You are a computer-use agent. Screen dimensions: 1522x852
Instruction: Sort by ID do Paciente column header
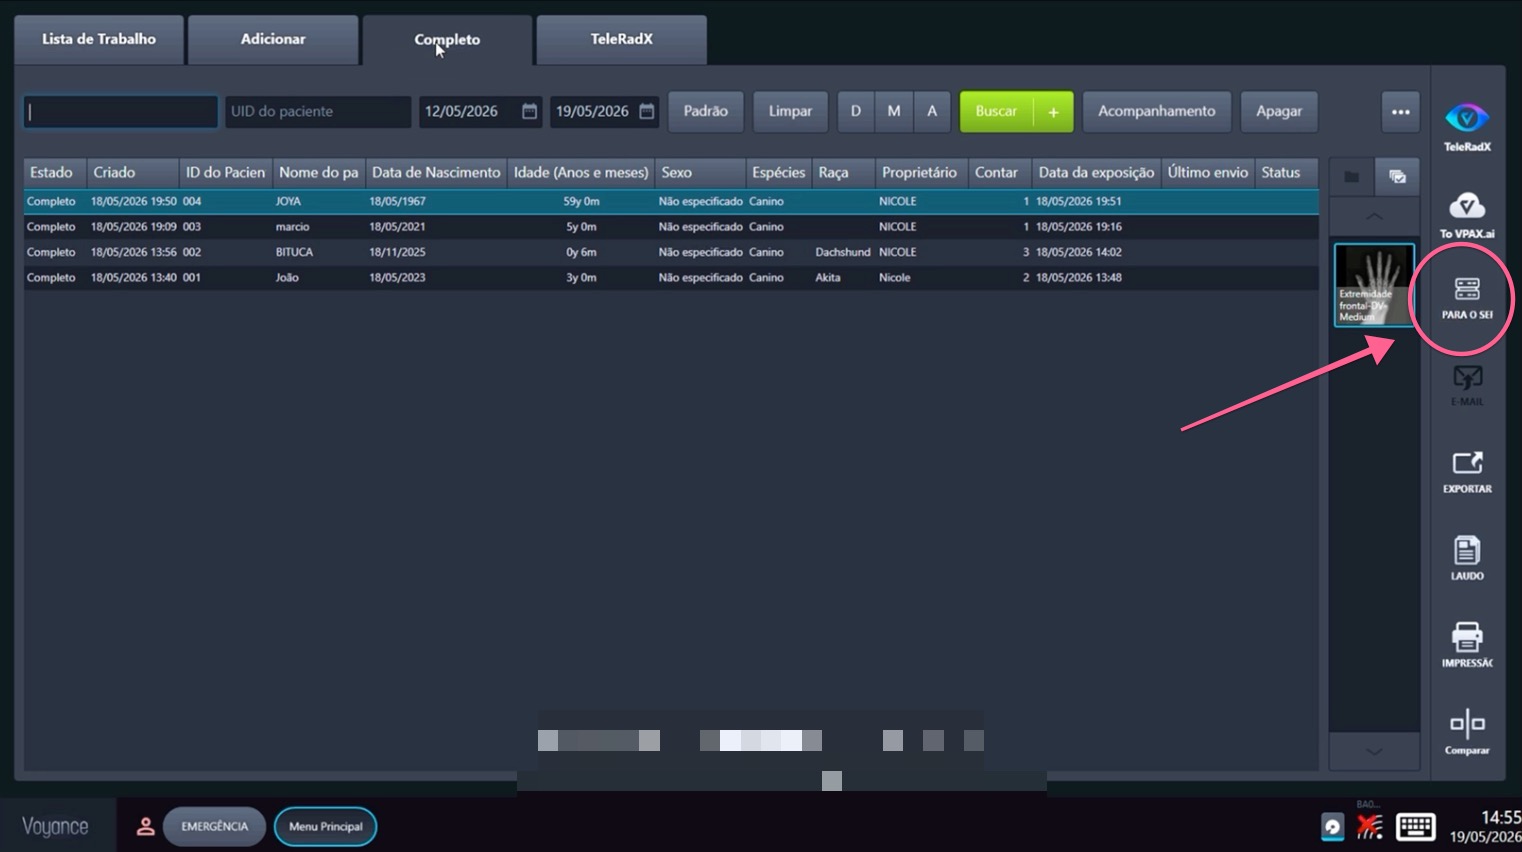[x=226, y=173]
